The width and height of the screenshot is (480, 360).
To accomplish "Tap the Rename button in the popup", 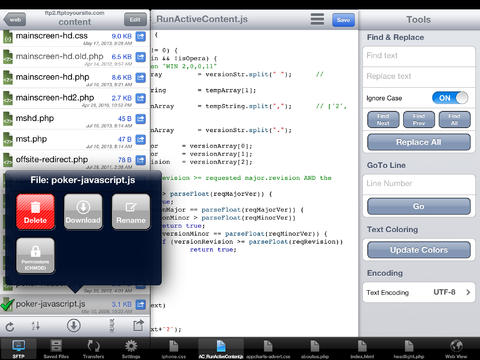I will pos(131,212).
